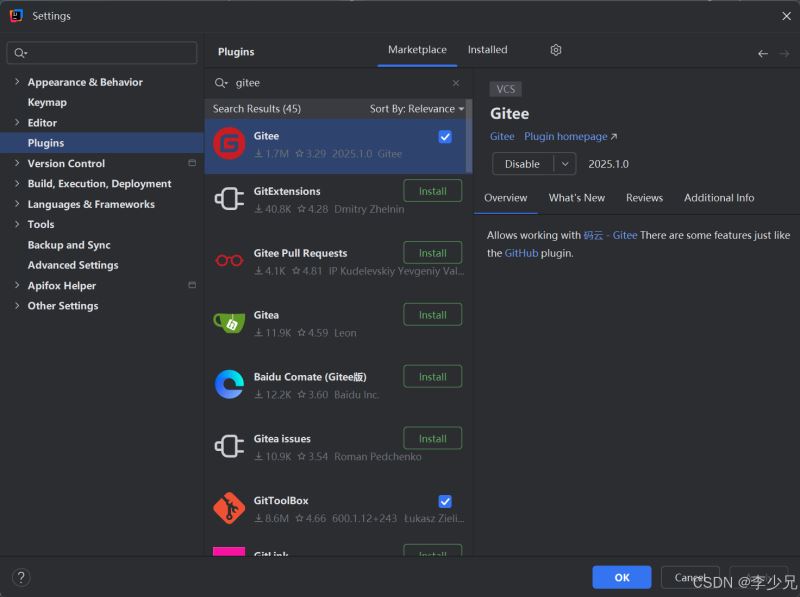Screen dimensions: 800x597
Task: Click the IntelliJ logo in title bar
Action: (x=16, y=16)
